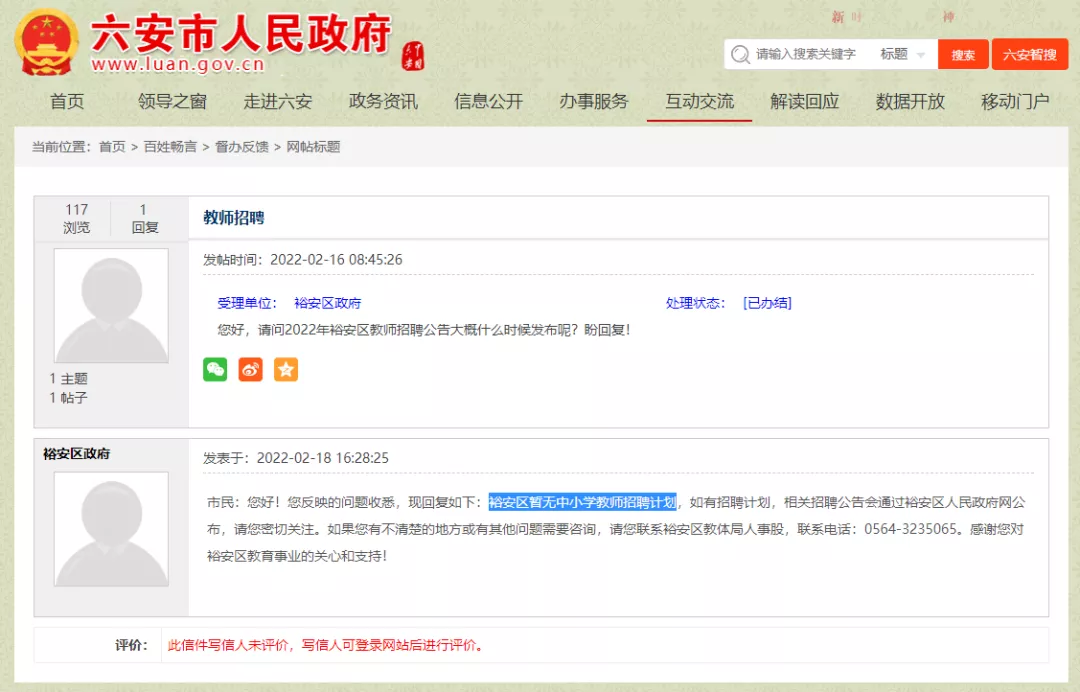Click the 移动门户 navigation item
Image resolution: width=1080 pixels, height=692 pixels.
coord(1015,101)
